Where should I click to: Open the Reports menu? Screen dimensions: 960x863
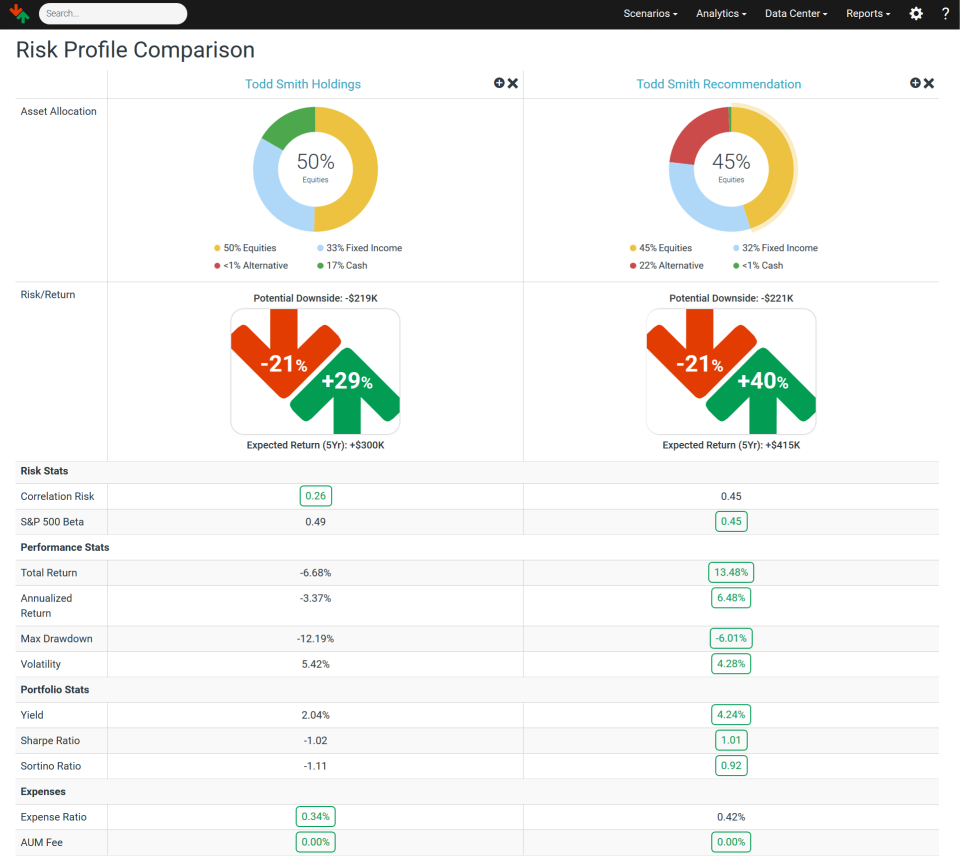pos(868,14)
